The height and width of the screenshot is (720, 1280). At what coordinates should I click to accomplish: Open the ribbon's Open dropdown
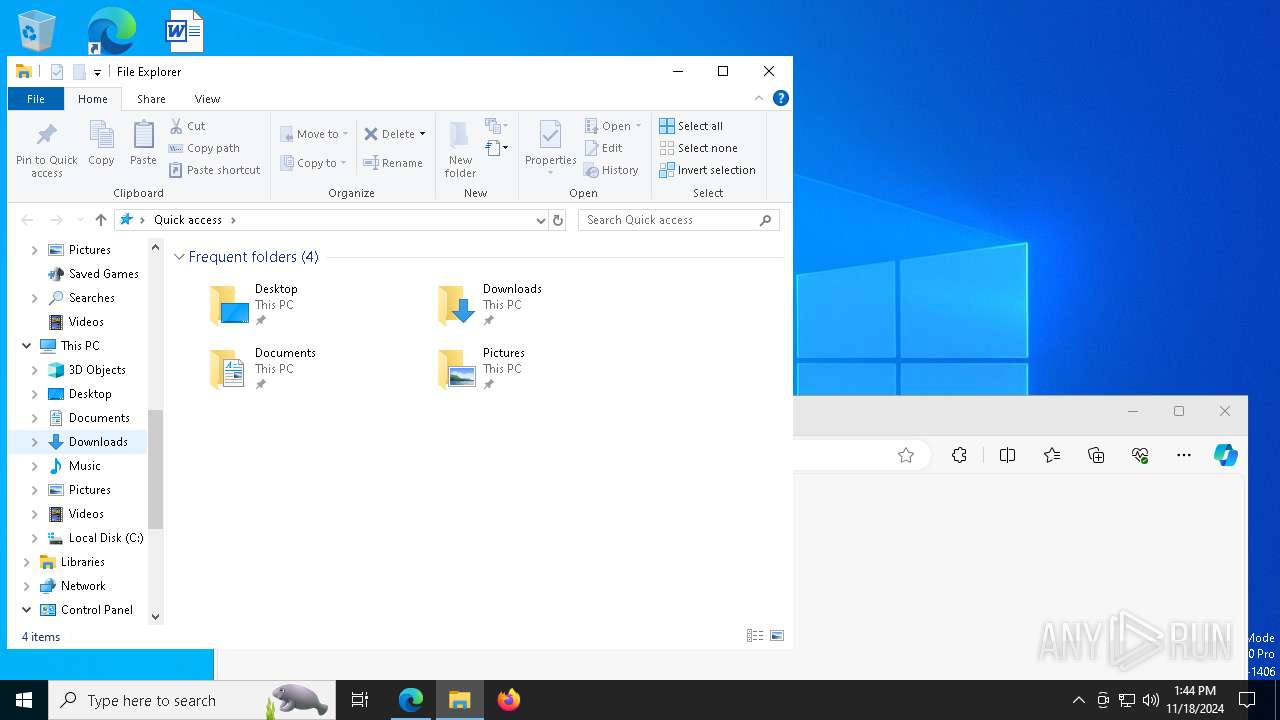point(612,126)
